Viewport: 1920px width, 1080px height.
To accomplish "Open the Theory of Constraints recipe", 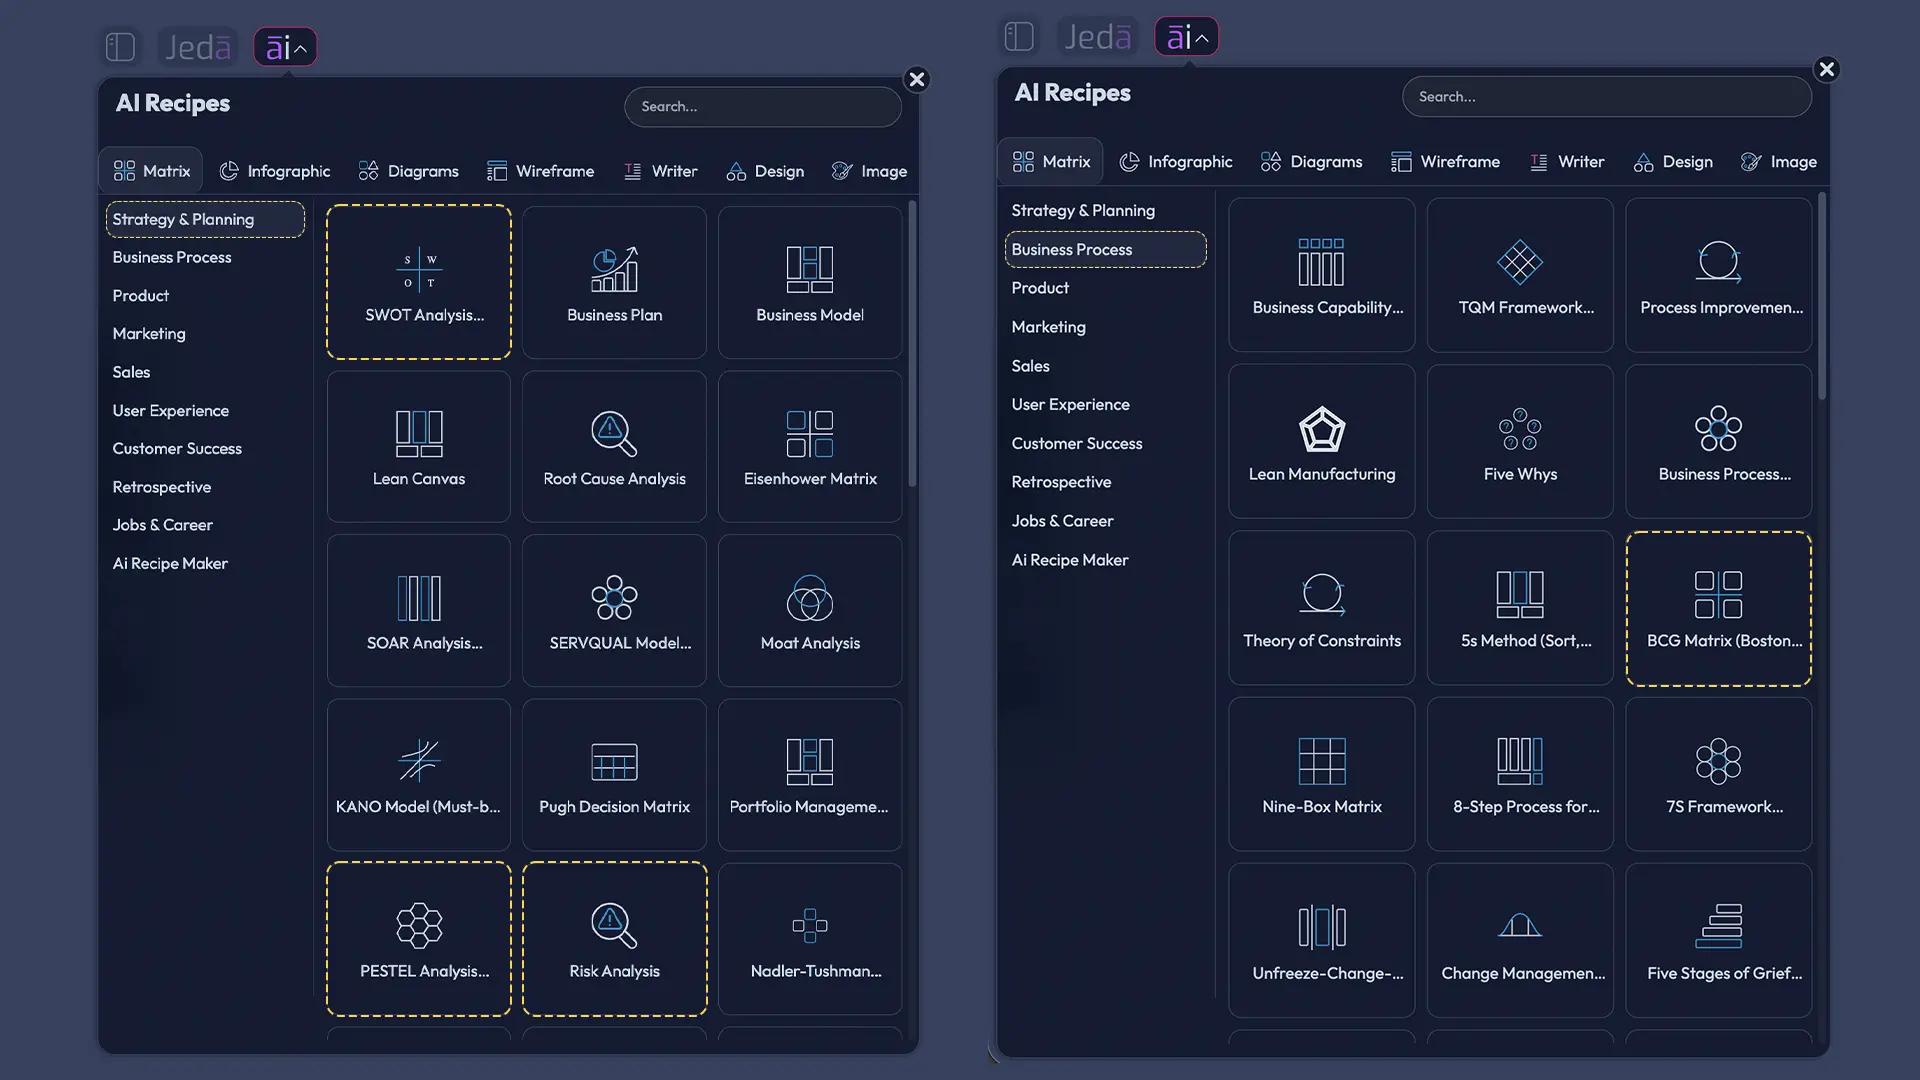I will coord(1322,608).
